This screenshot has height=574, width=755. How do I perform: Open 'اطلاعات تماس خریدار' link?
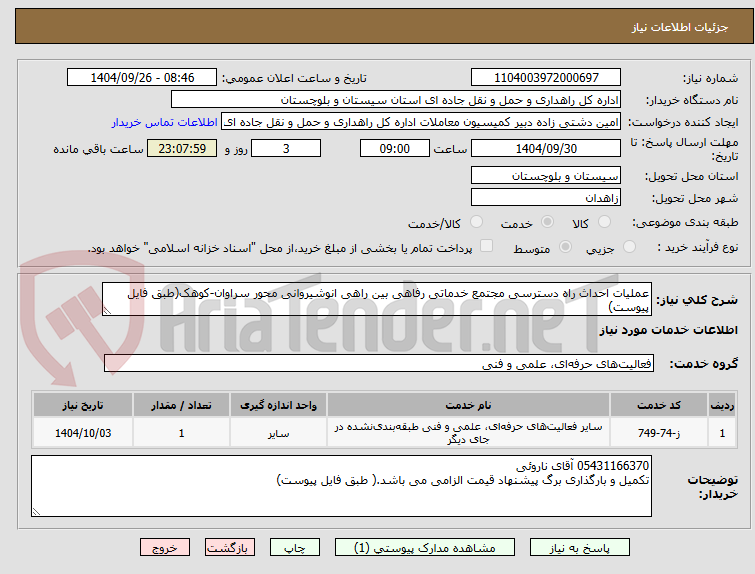tap(165, 122)
